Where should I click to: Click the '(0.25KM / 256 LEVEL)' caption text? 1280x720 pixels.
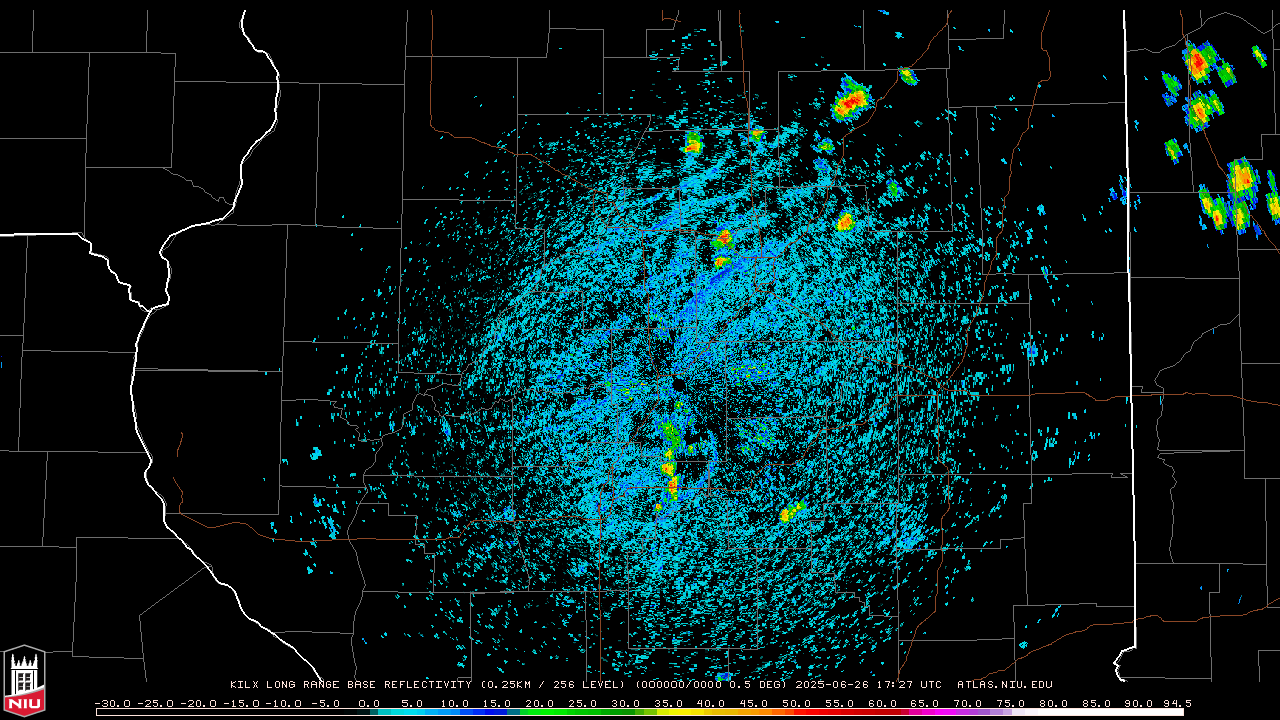[x=553, y=685]
